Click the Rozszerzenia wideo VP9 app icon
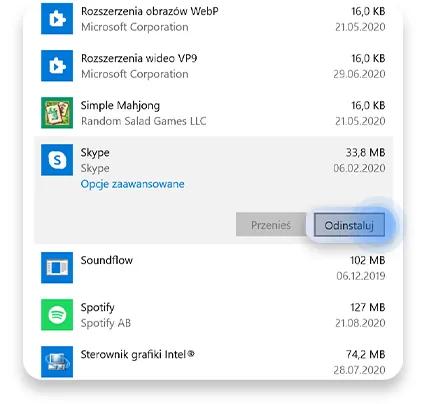The image size is (423, 404). [x=57, y=66]
